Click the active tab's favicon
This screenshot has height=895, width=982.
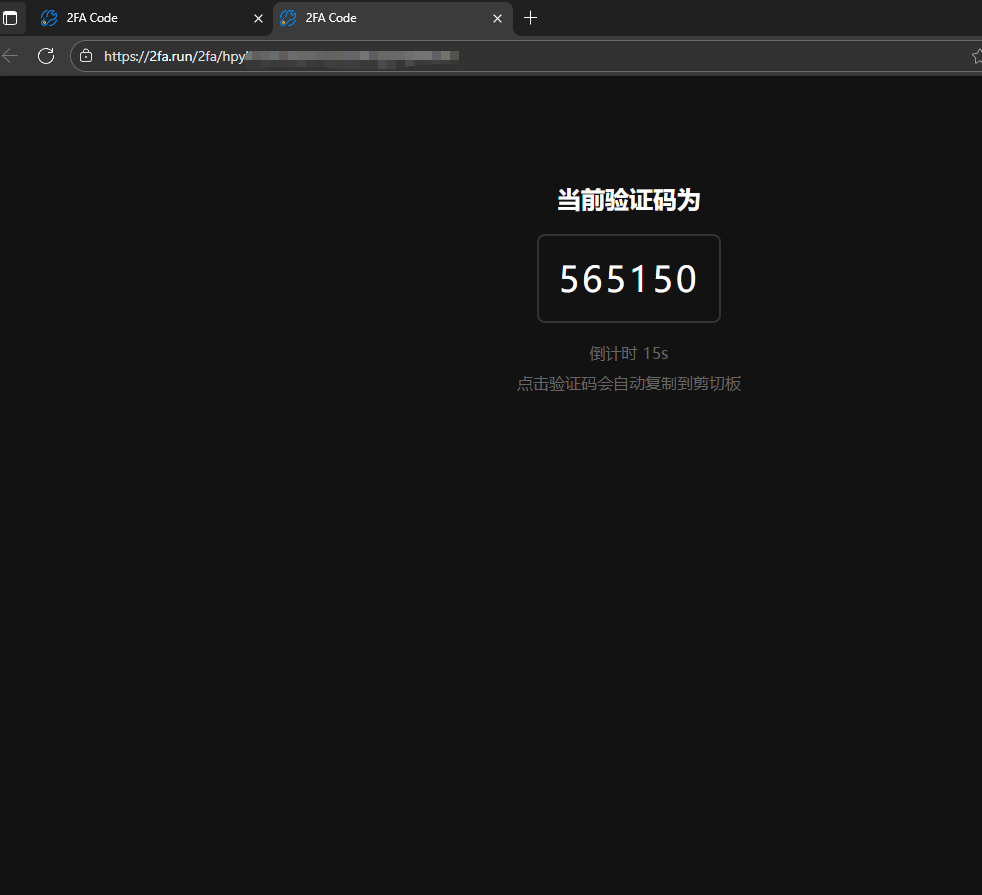(x=288, y=18)
